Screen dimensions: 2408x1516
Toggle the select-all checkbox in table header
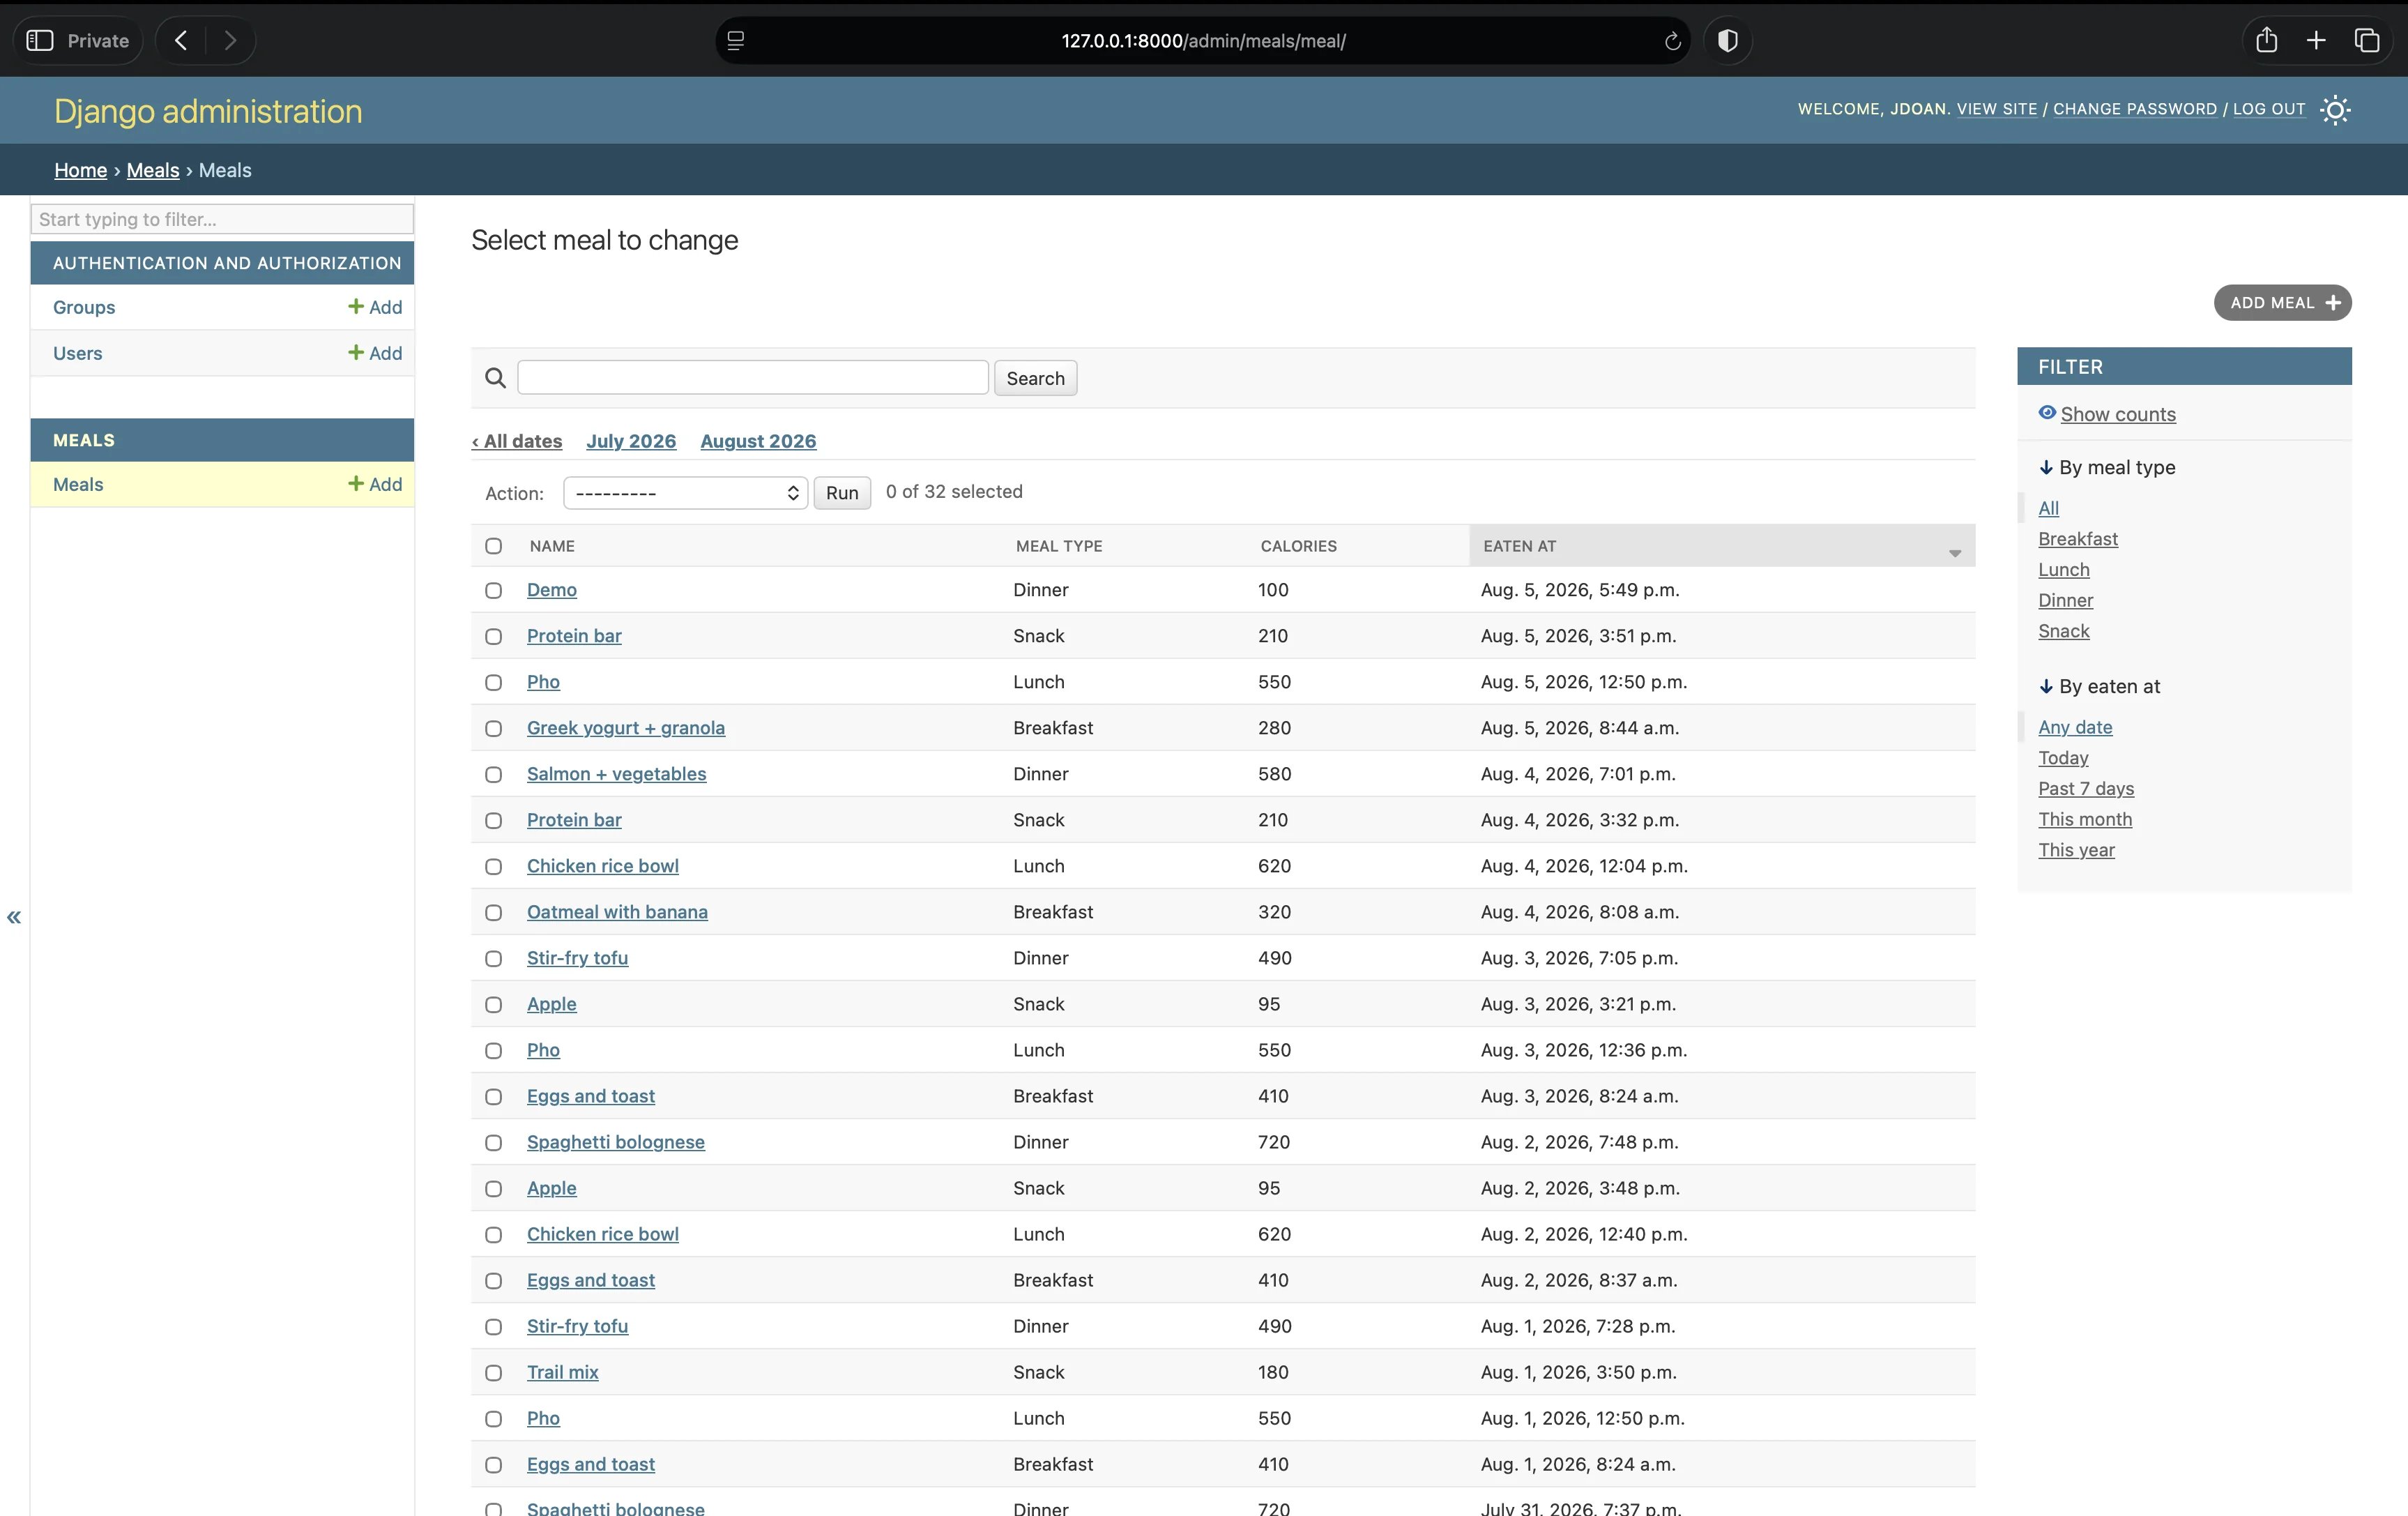(x=494, y=546)
